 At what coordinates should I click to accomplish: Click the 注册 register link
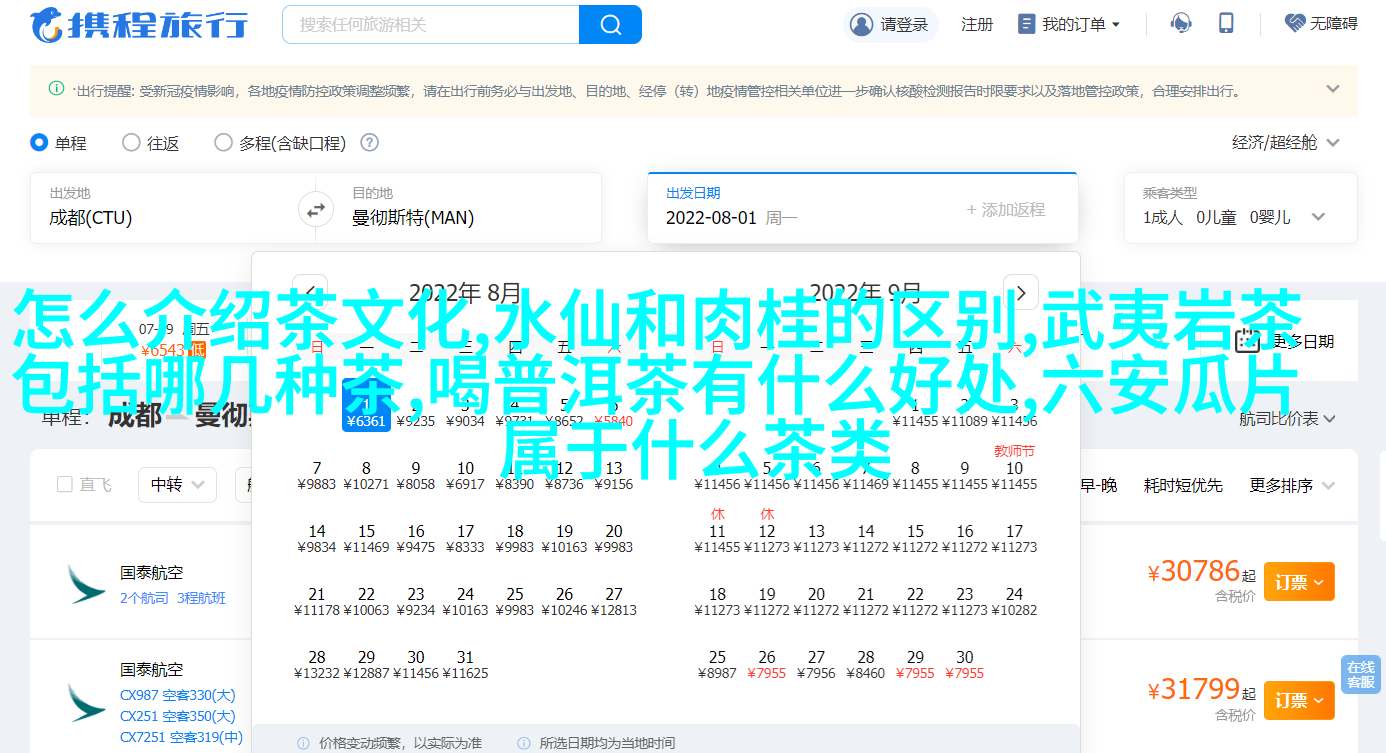[976, 24]
